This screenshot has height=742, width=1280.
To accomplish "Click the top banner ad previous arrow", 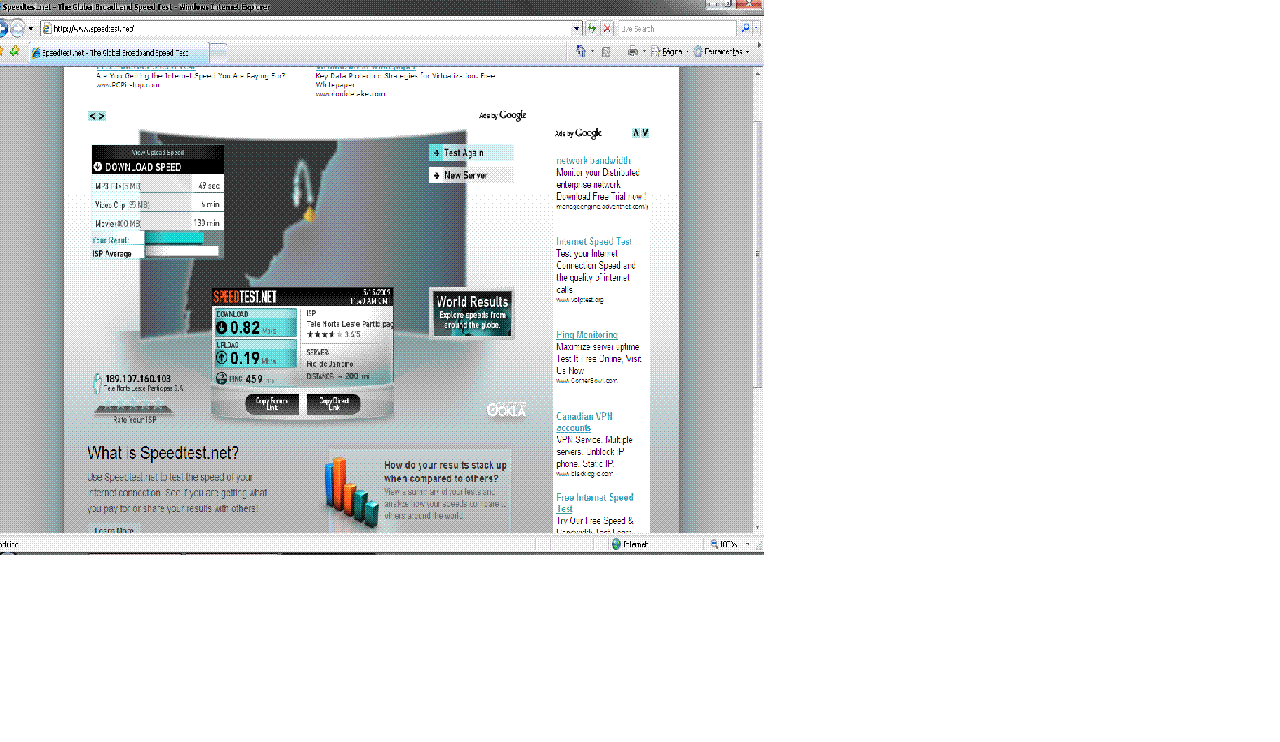I will click(92, 116).
